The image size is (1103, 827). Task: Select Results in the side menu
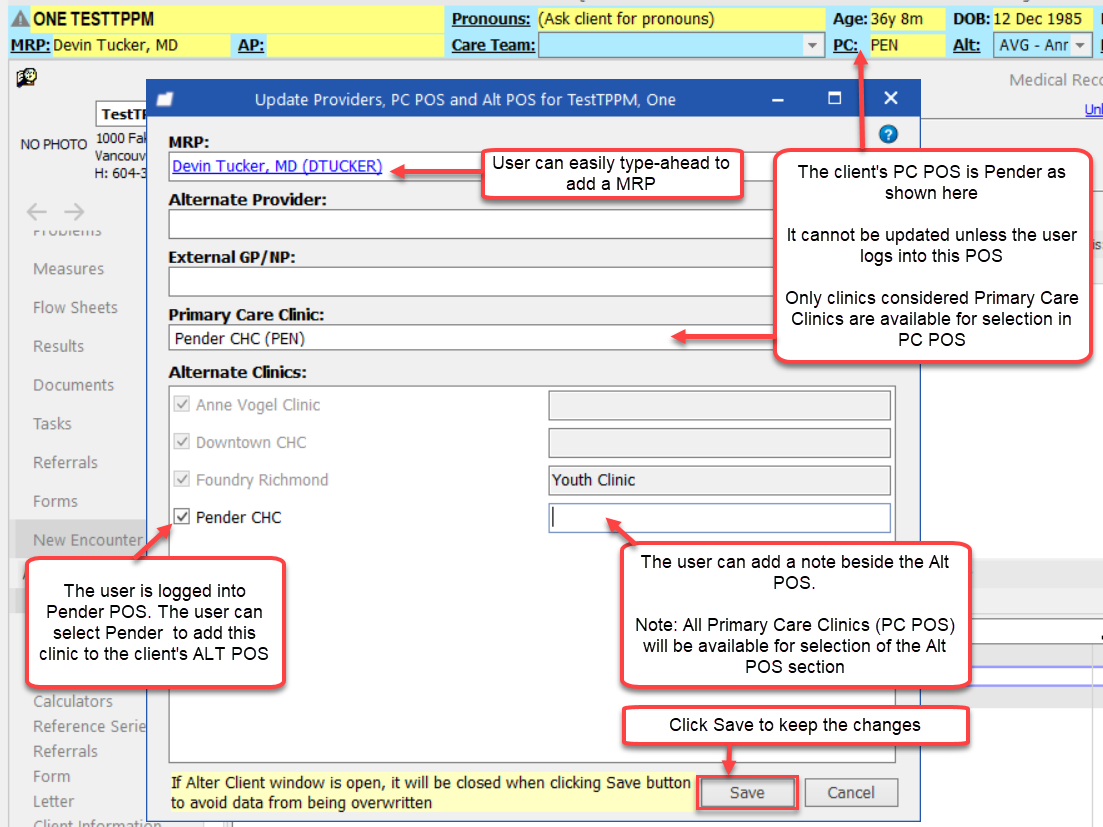[x=58, y=346]
